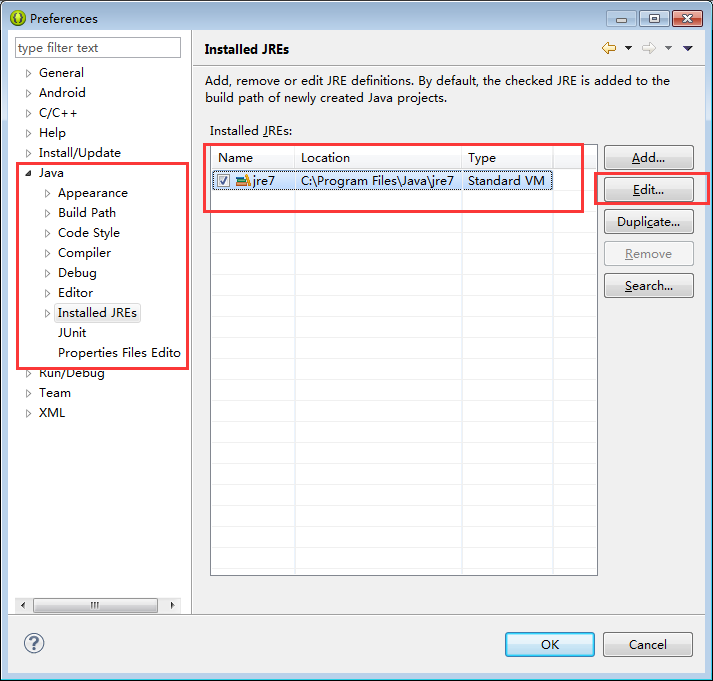The height and width of the screenshot is (681, 713).
Task: Expand the General tree node
Action: [28, 73]
